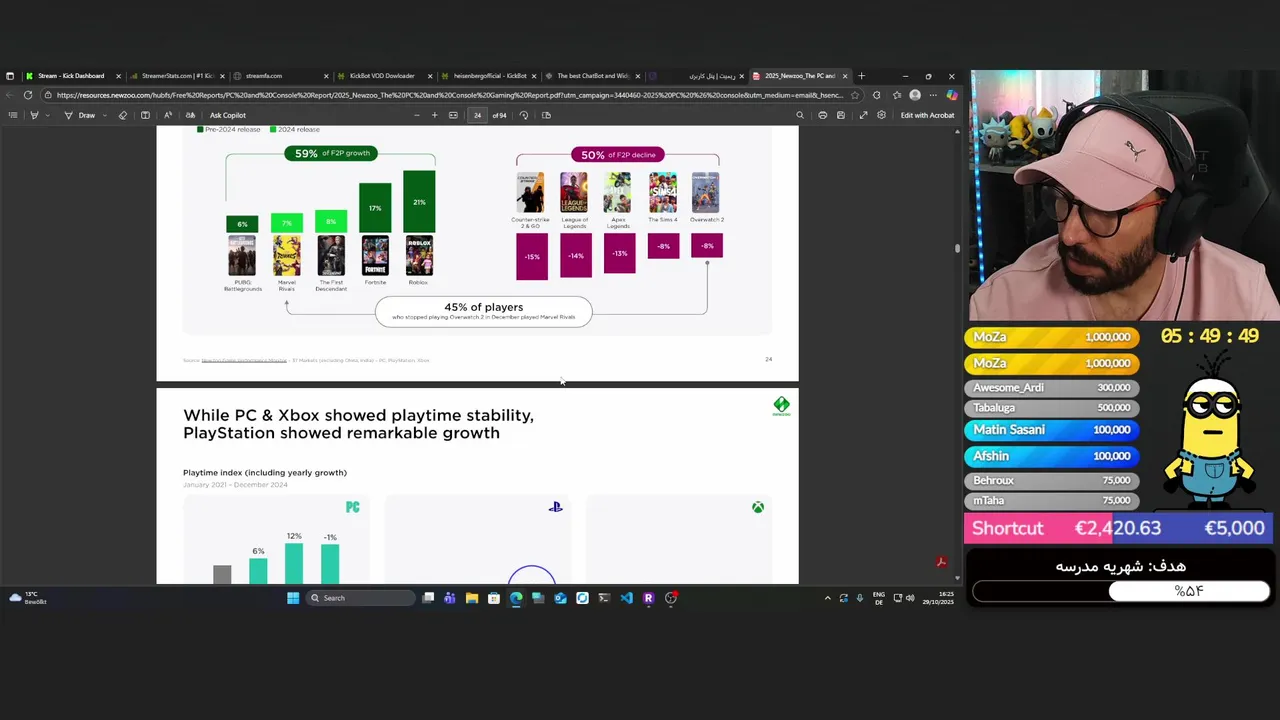
Task: Rotate the PDF page
Action: 524,115
